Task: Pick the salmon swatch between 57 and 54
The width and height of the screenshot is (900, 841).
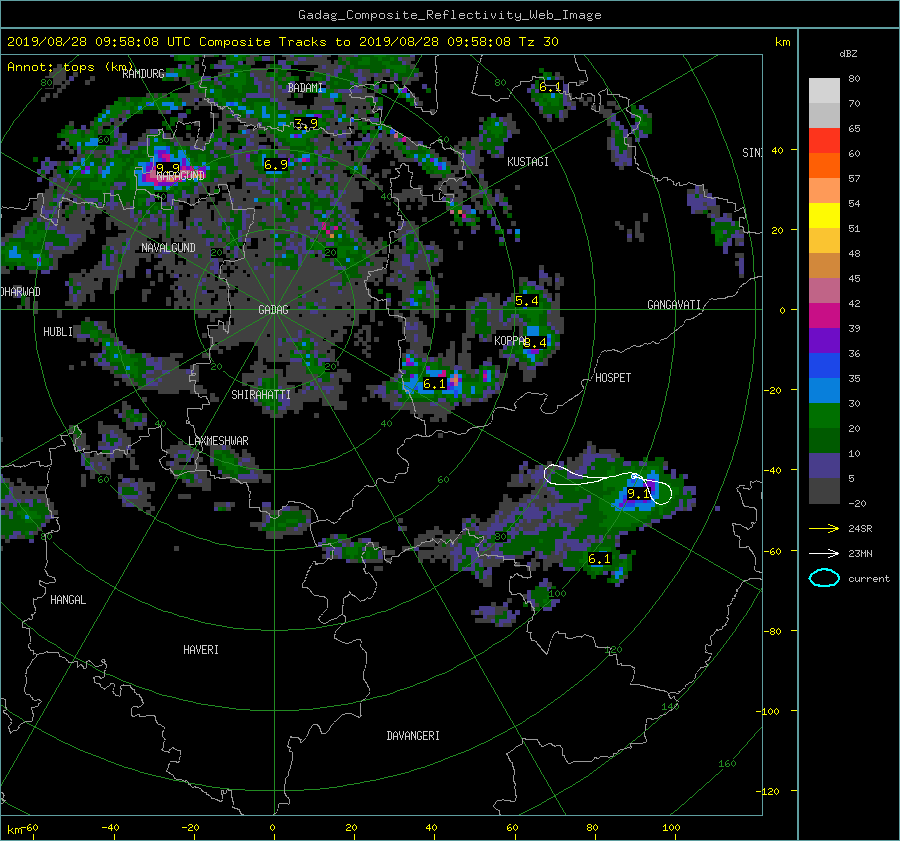Action: pyautogui.click(x=824, y=191)
